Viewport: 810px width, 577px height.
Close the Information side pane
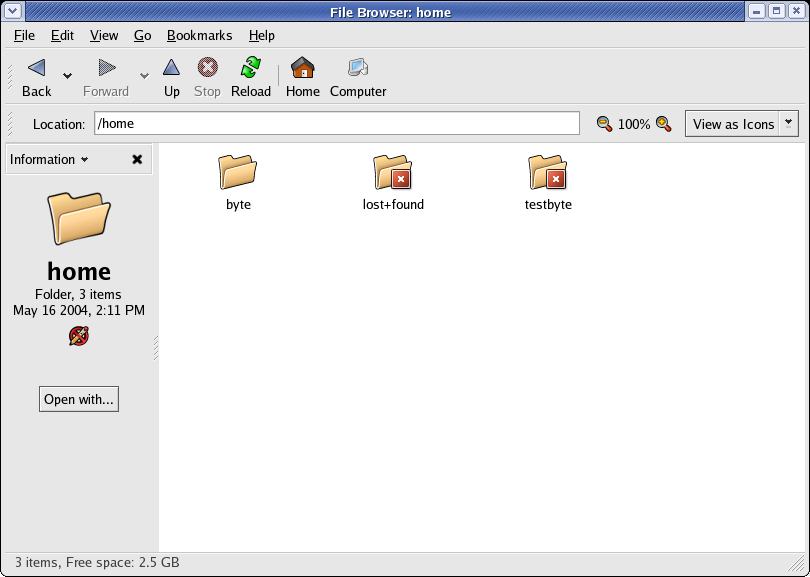137,160
